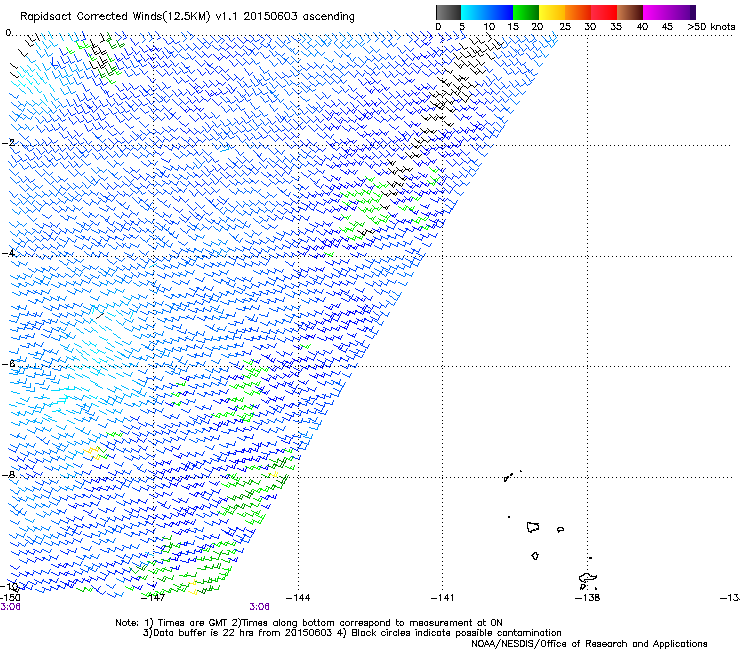Click the "Data buffer is 22 hrs" note line
Viewport: 740px width, 650px height.
point(352,633)
